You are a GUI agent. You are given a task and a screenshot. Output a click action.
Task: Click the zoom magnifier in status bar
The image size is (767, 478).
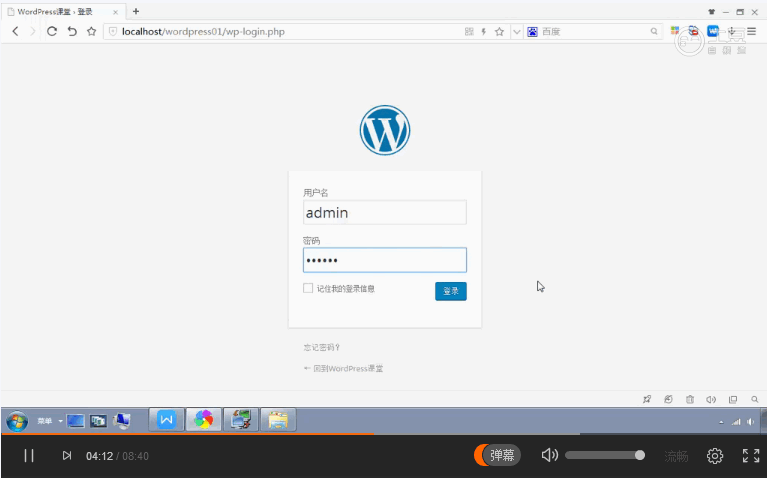755,399
